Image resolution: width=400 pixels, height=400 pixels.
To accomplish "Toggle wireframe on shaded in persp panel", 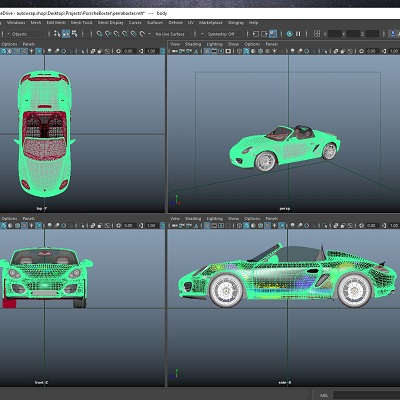I will click(260, 51).
